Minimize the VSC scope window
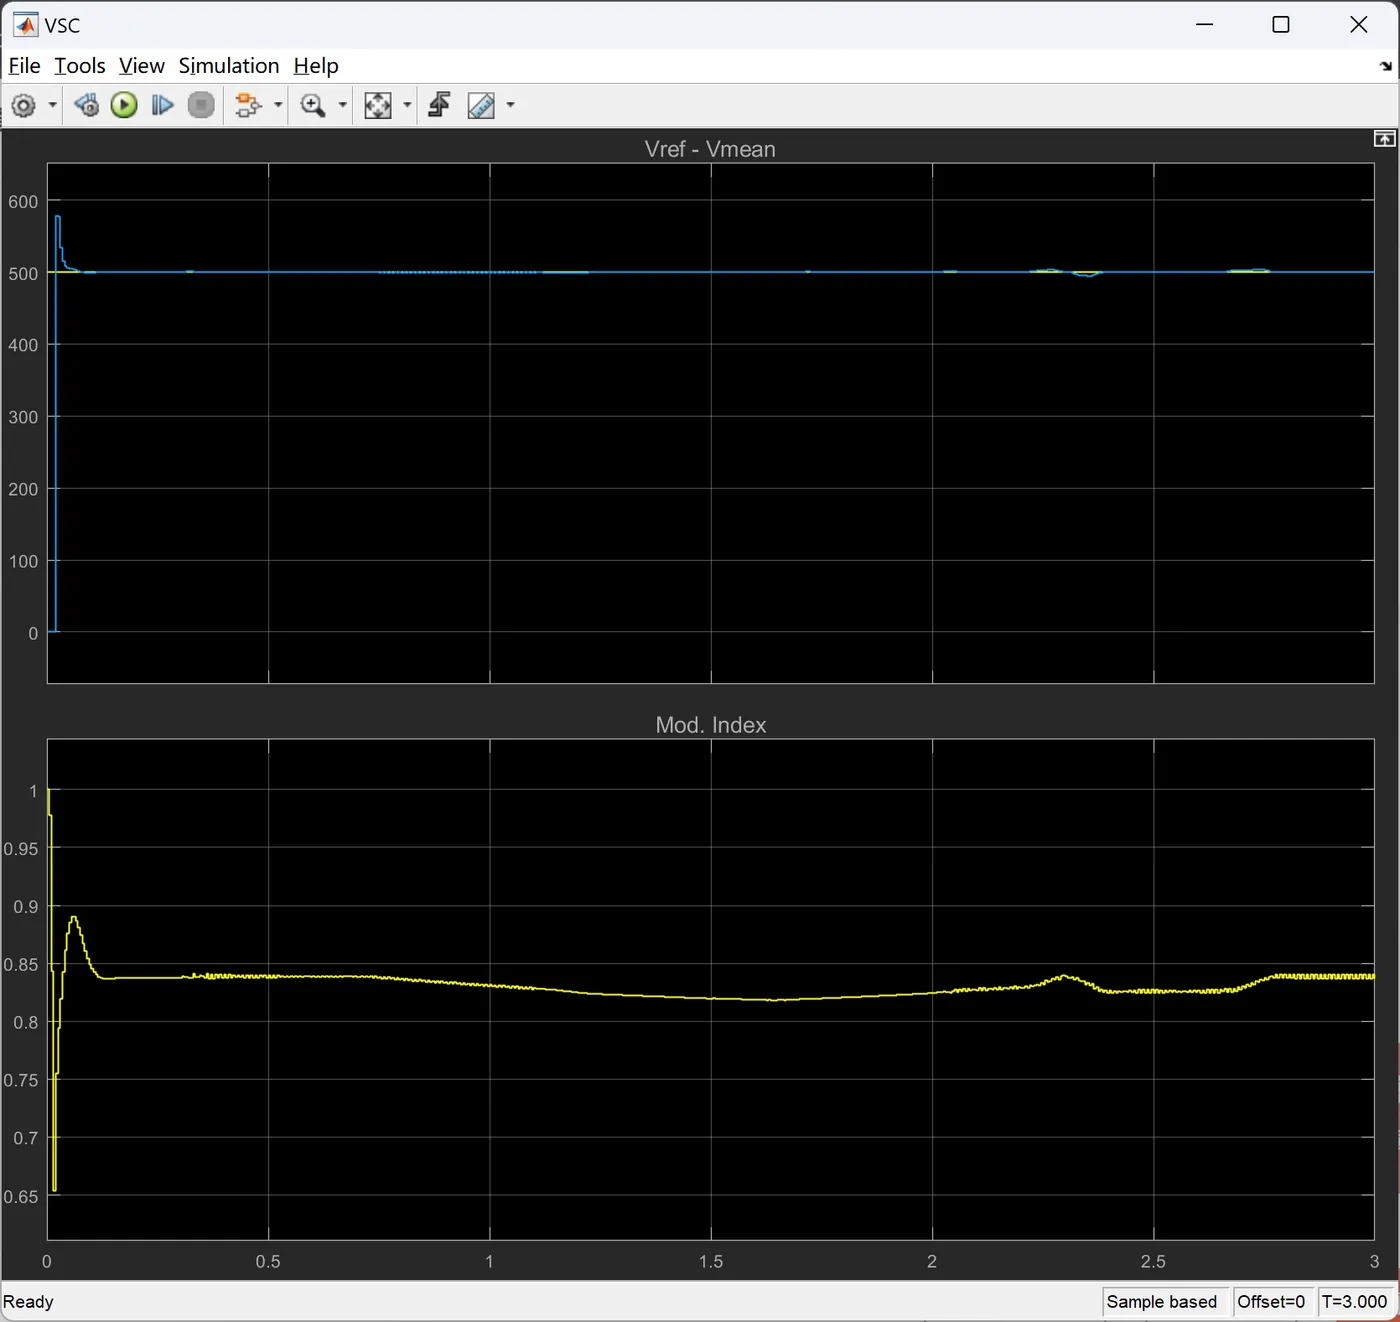The height and width of the screenshot is (1322, 1400). coord(1204,25)
